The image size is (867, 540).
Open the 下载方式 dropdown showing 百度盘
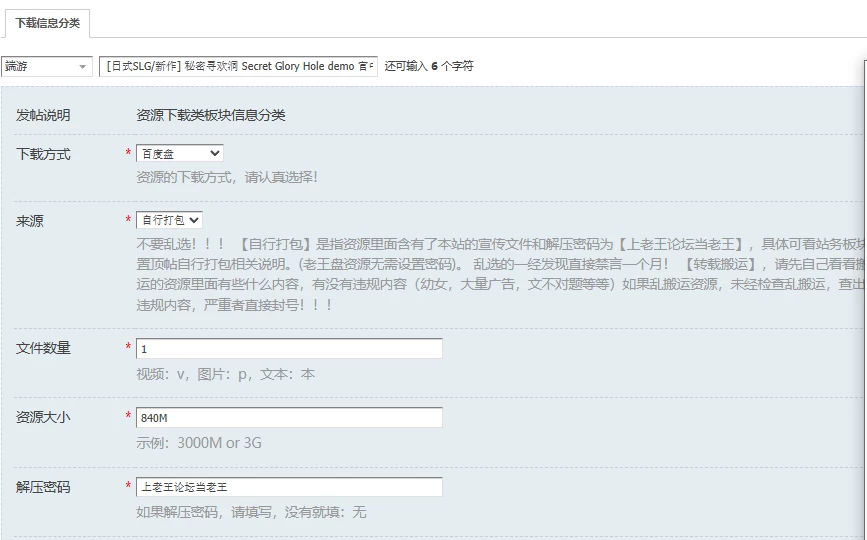tap(180, 153)
